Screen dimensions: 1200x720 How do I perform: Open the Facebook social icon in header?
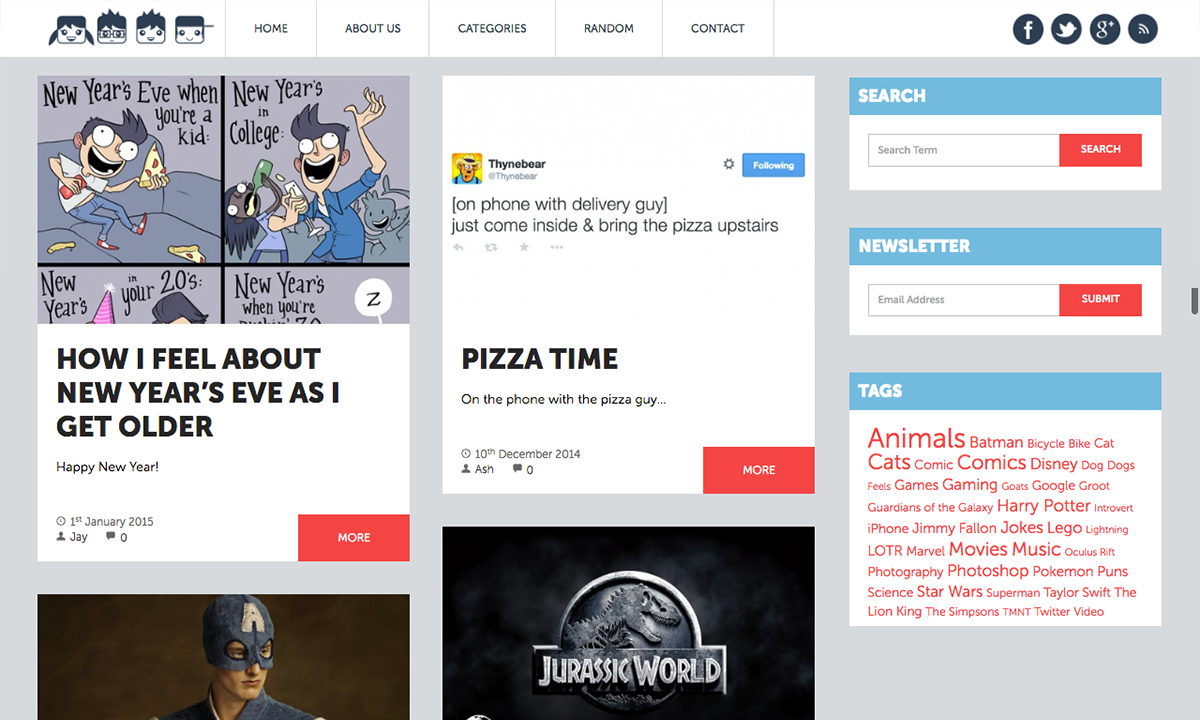click(x=1028, y=29)
